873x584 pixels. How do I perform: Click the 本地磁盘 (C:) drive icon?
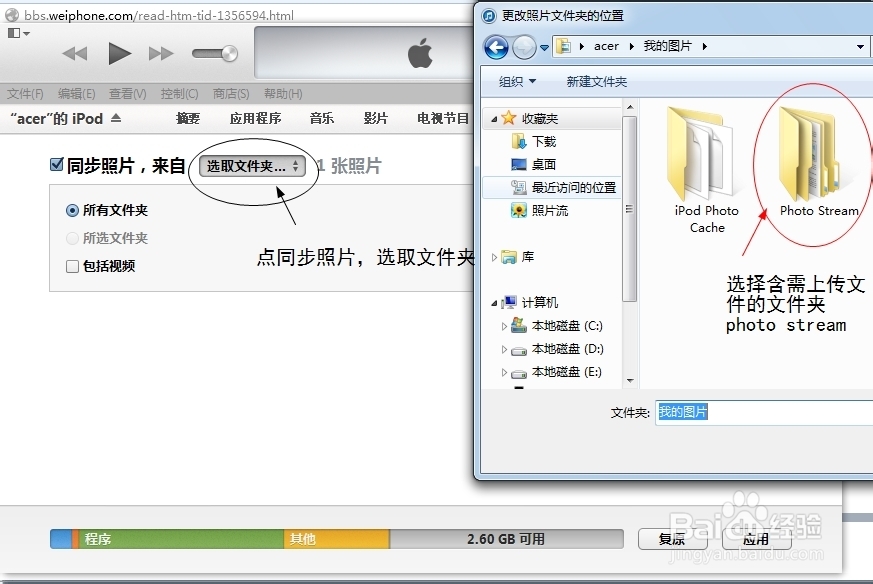tap(519, 325)
